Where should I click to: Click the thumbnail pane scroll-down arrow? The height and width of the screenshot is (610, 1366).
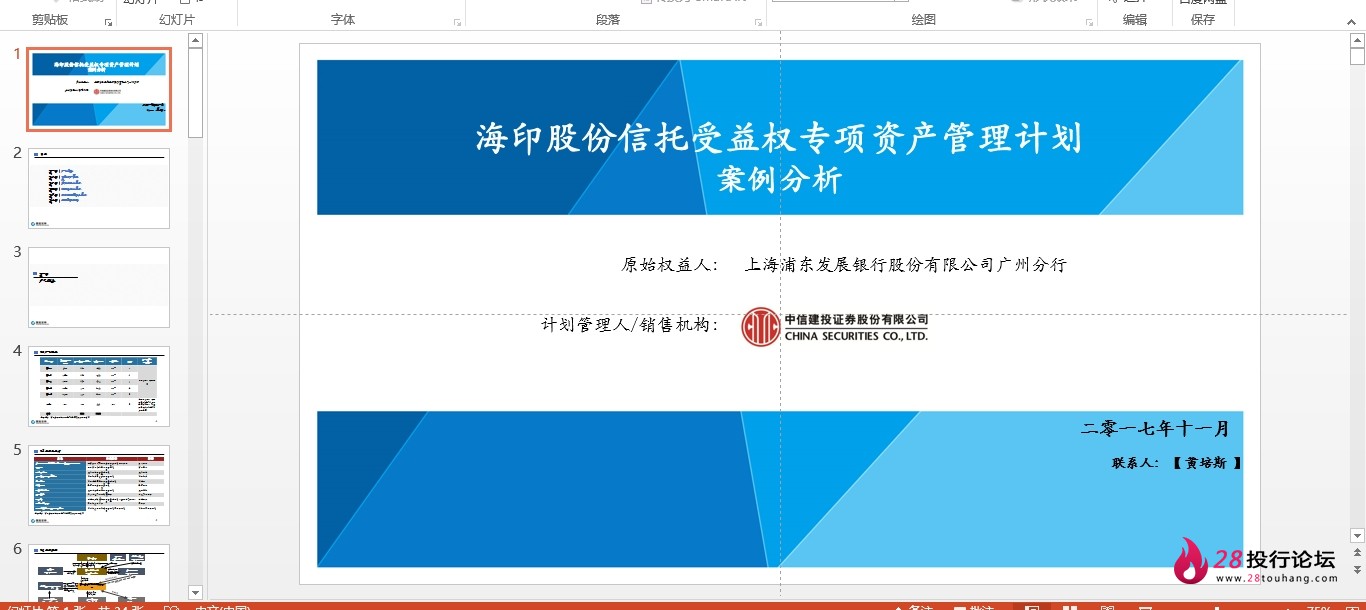click(195, 593)
